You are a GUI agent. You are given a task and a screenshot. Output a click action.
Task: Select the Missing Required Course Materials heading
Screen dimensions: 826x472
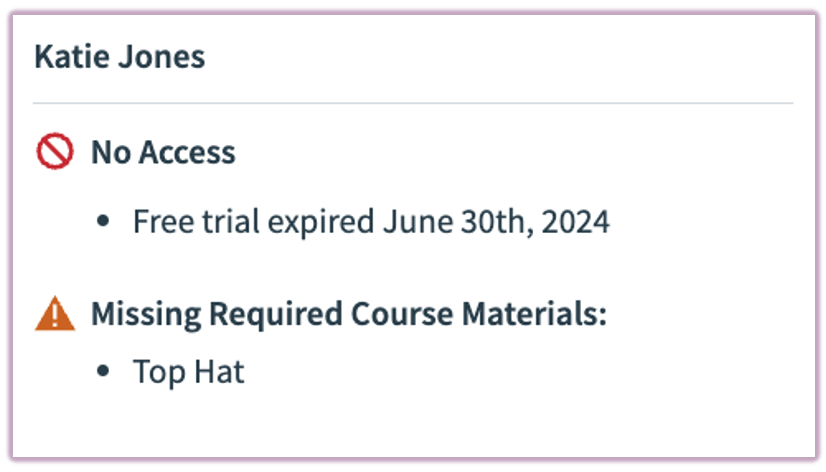coord(349,315)
